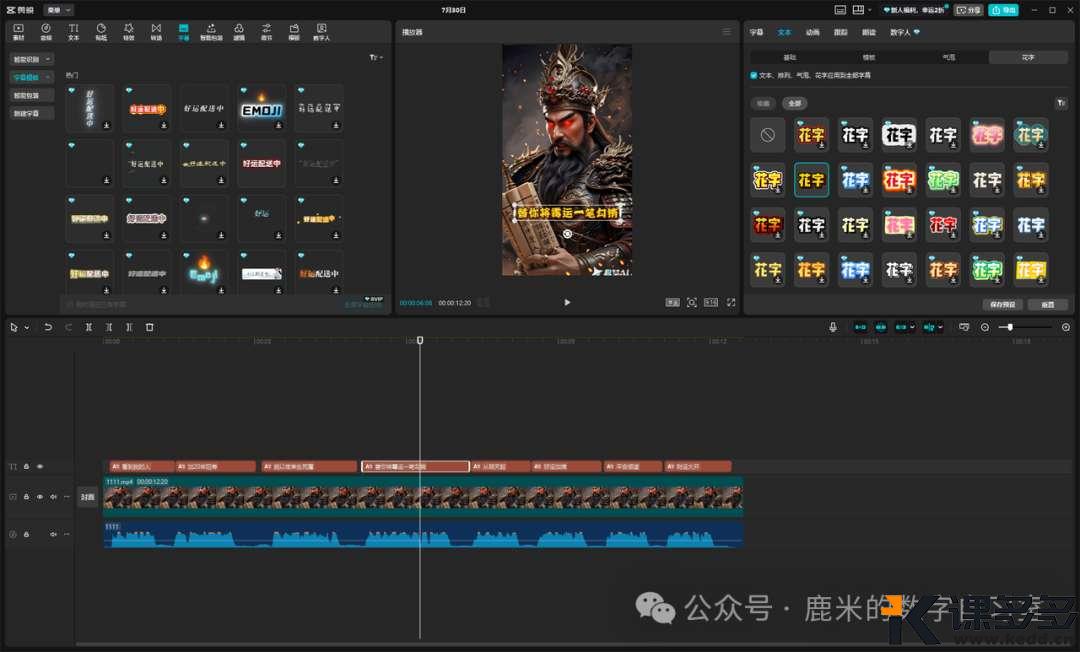Switch to the 跟踪 tracking tab
The height and width of the screenshot is (652, 1080).
click(x=841, y=32)
